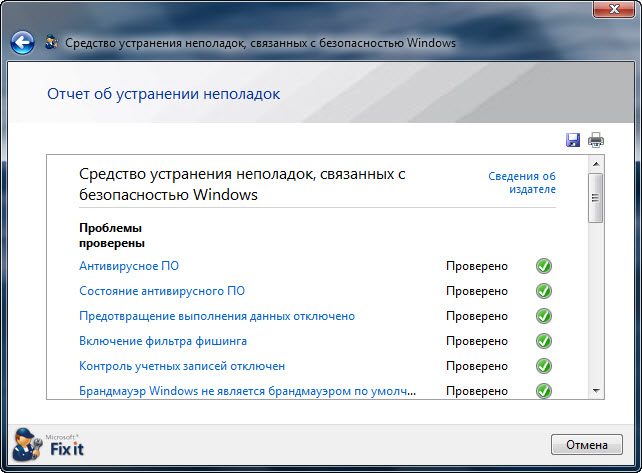Image resolution: width=642 pixels, height=473 pixels.
Task: Click Проверено status for Антивирусное ПО
Action: point(477,266)
